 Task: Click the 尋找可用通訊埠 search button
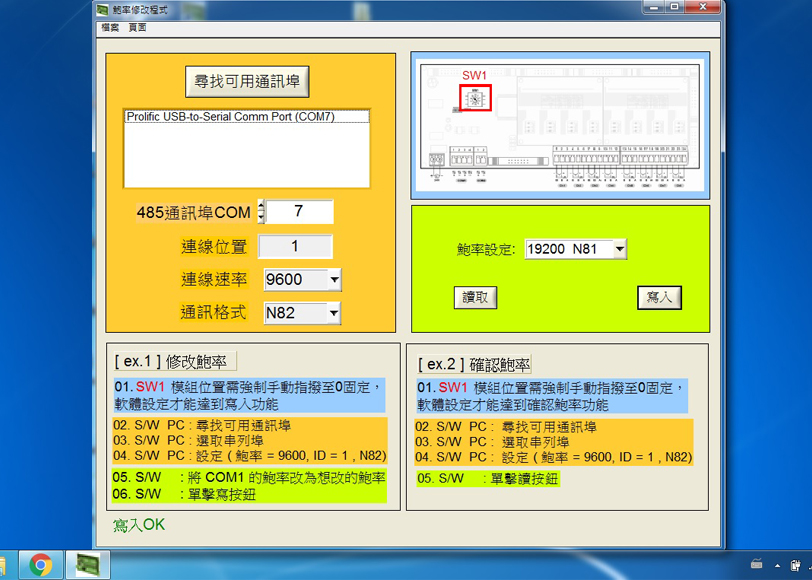pyautogui.click(x=248, y=81)
